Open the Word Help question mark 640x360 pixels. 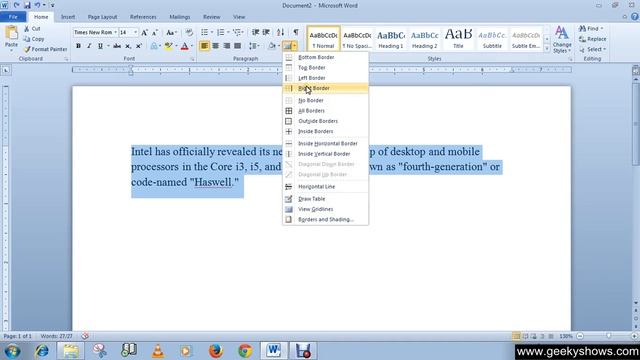pos(634,17)
